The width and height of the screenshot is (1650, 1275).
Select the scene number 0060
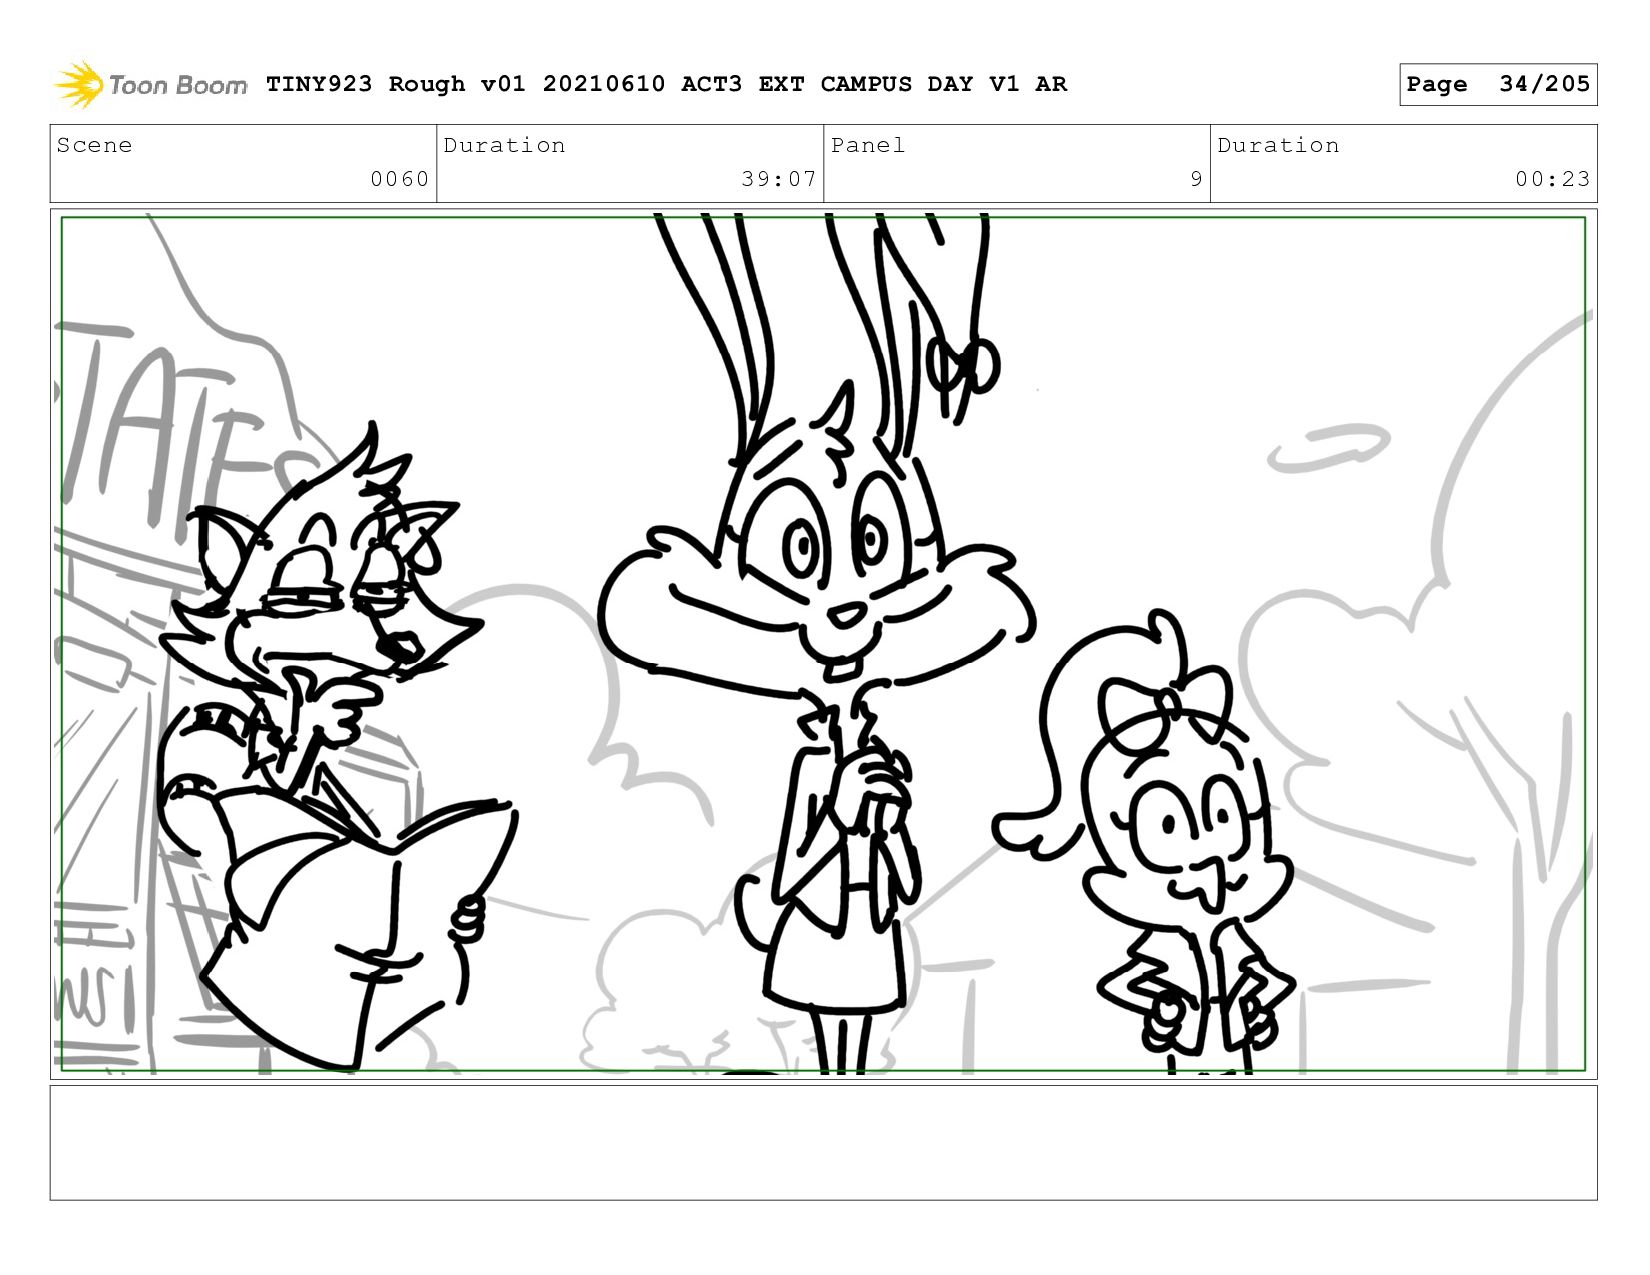point(399,179)
